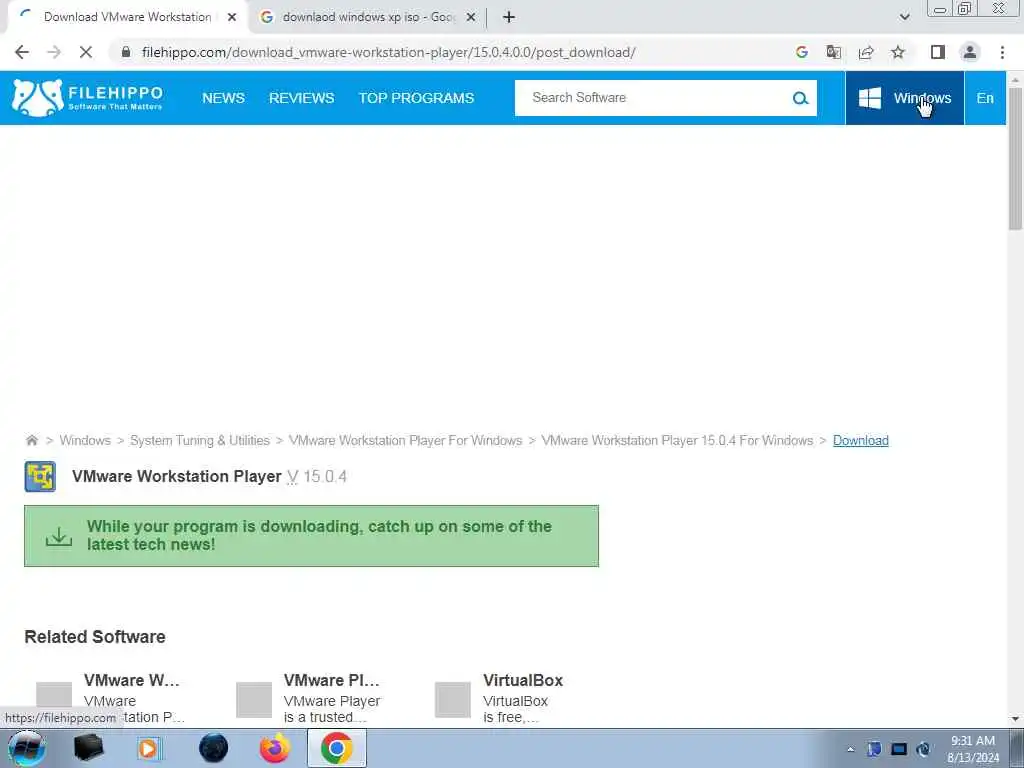This screenshot has width=1024, height=768.
Task: Open the black box taskbar icon
Action: [x=88, y=748]
